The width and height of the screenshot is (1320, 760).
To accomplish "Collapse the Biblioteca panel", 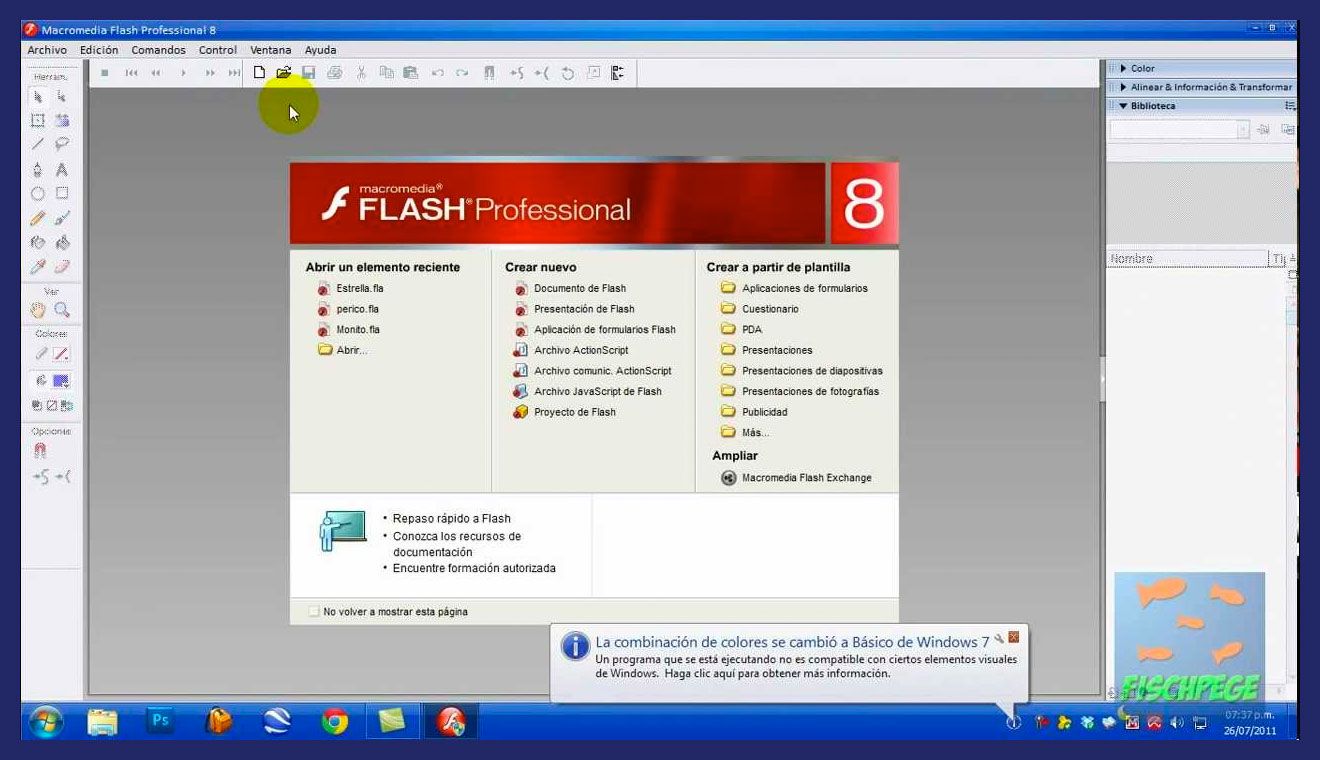I will coord(1123,105).
